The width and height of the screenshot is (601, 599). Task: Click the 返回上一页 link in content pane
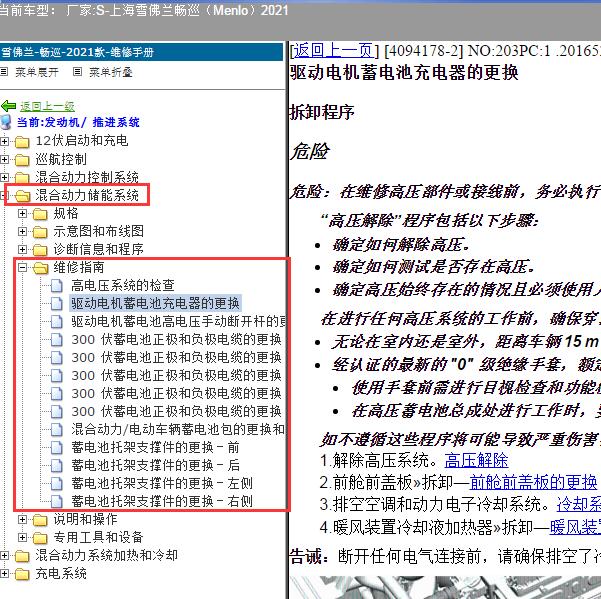[333, 51]
